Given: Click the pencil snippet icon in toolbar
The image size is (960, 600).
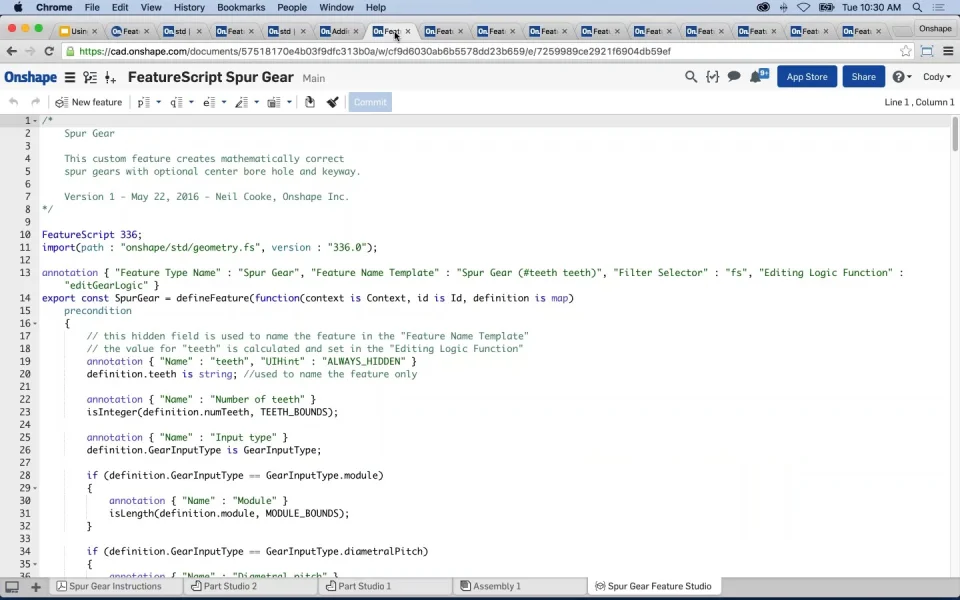Looking at the screenshot, I should coord(242,102).
